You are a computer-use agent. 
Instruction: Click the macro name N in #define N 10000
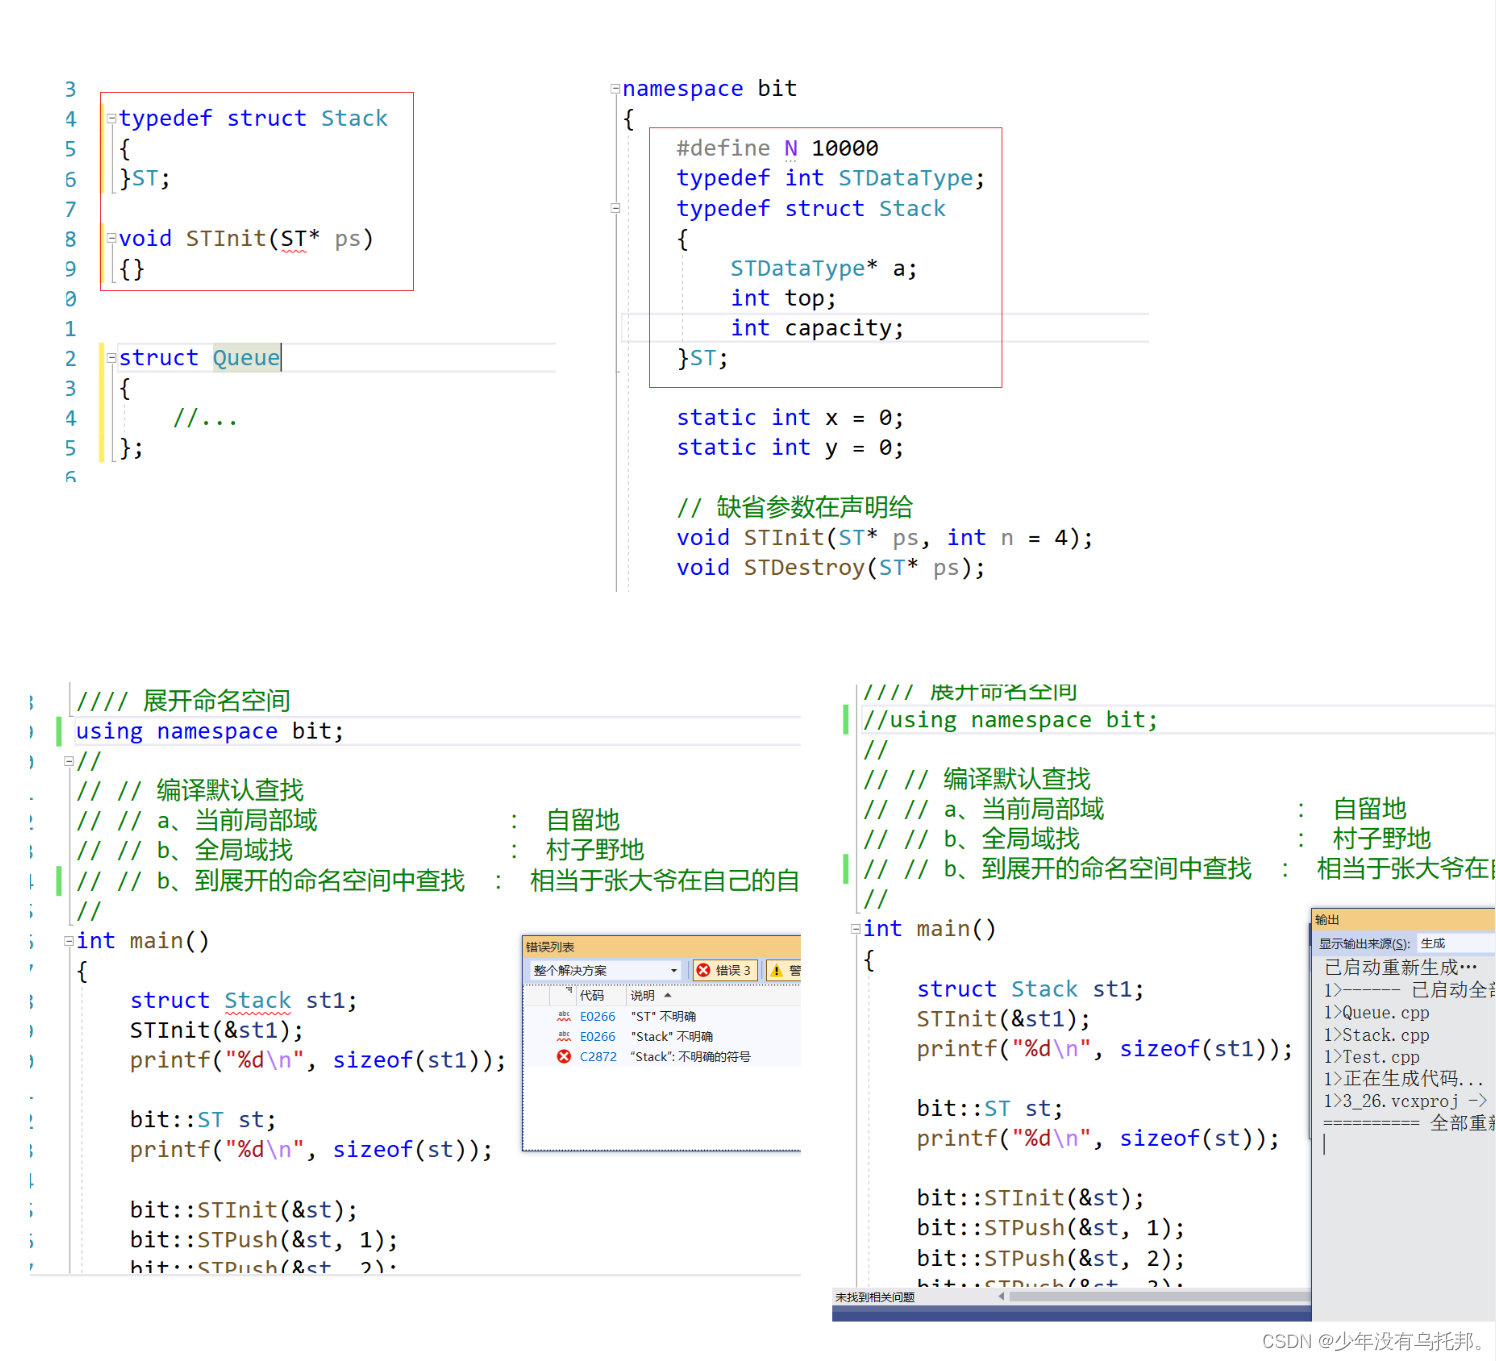click(x=791, y=148)
